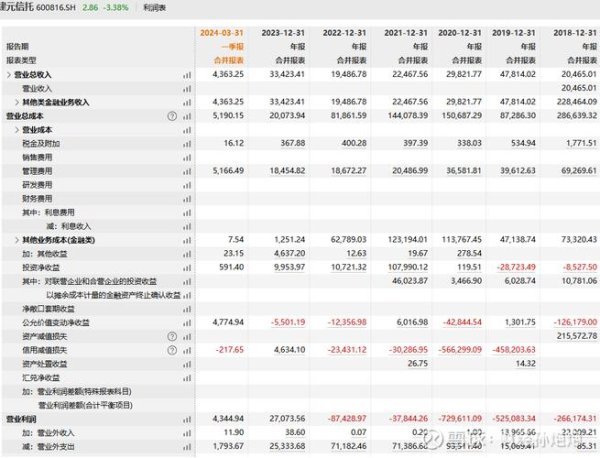Open chart icon for 减：营业外支出 row
The image size is (600, 458).
pos(187,447)
